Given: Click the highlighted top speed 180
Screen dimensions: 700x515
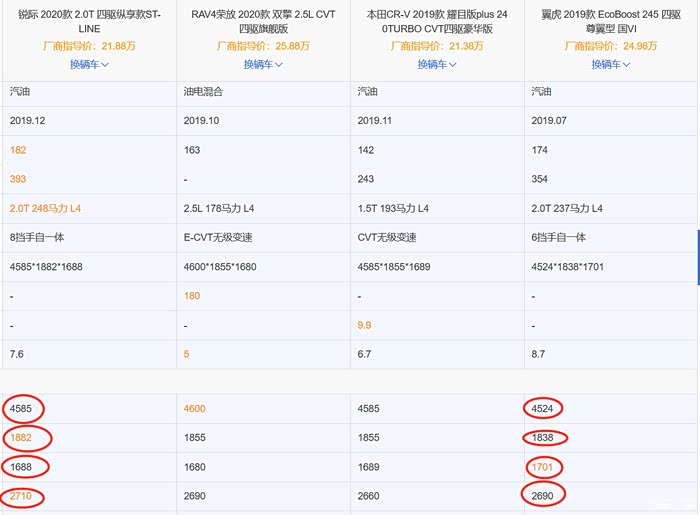Looking at the screenshot, I should point(192,296).
